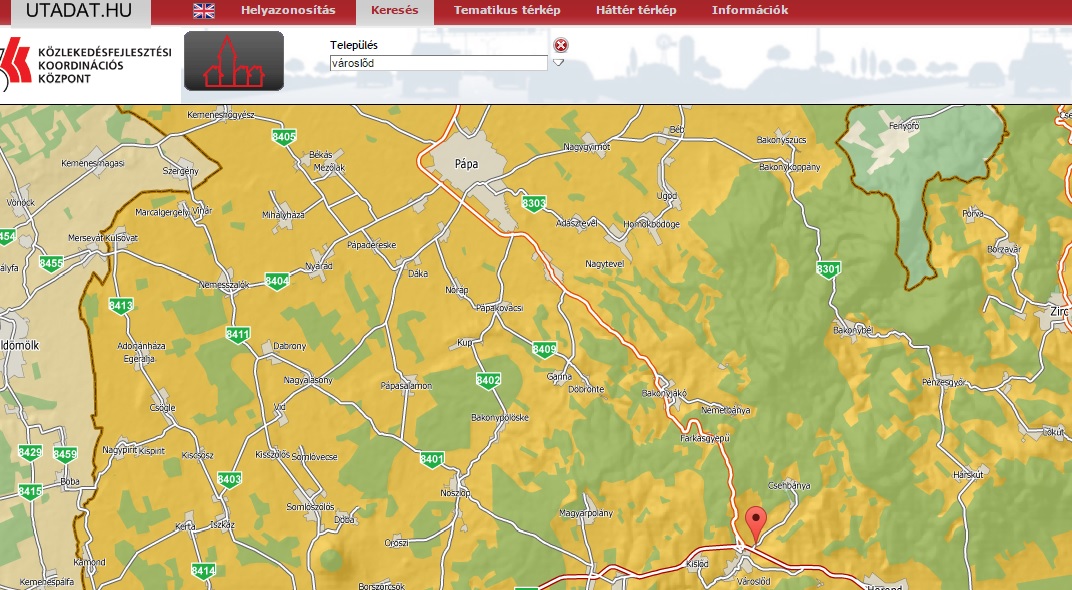This screenshot has height=590, width=1072.
Task: Focus the Település search input field
Action: point(438,62)
